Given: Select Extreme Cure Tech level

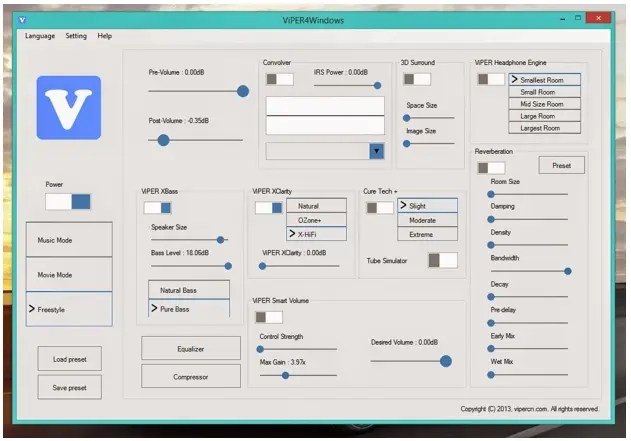Looking at the screenshot, I should (x=427, y=234).
